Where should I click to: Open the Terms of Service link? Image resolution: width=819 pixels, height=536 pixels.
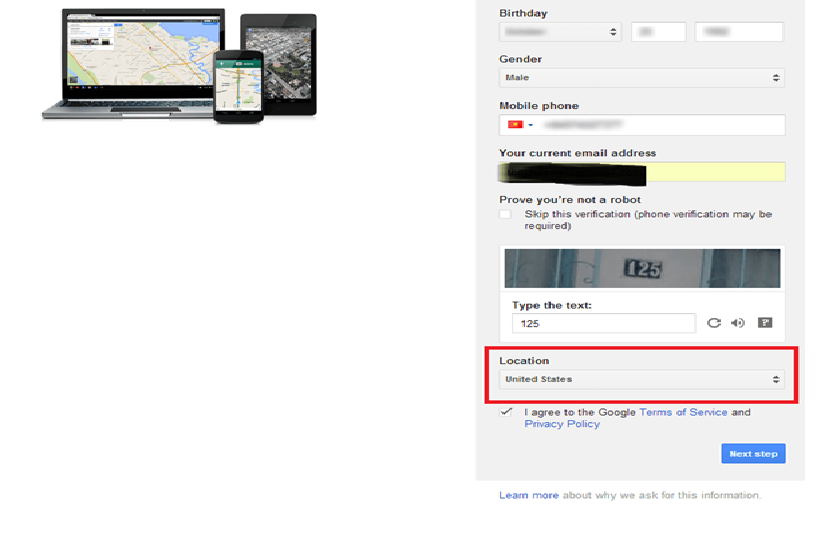(x=683, y=412)
